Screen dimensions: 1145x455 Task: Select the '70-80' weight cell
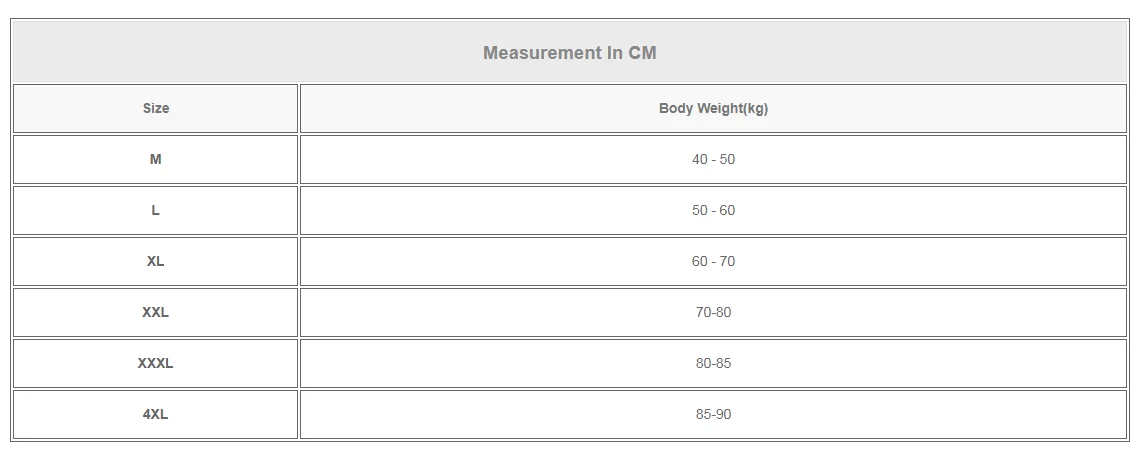pos(713,312)
